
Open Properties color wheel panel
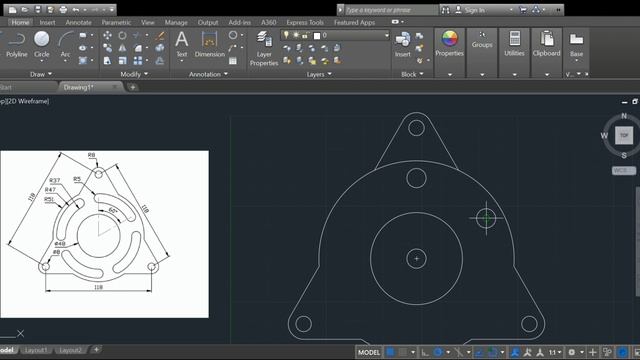(x=449, y=44)
